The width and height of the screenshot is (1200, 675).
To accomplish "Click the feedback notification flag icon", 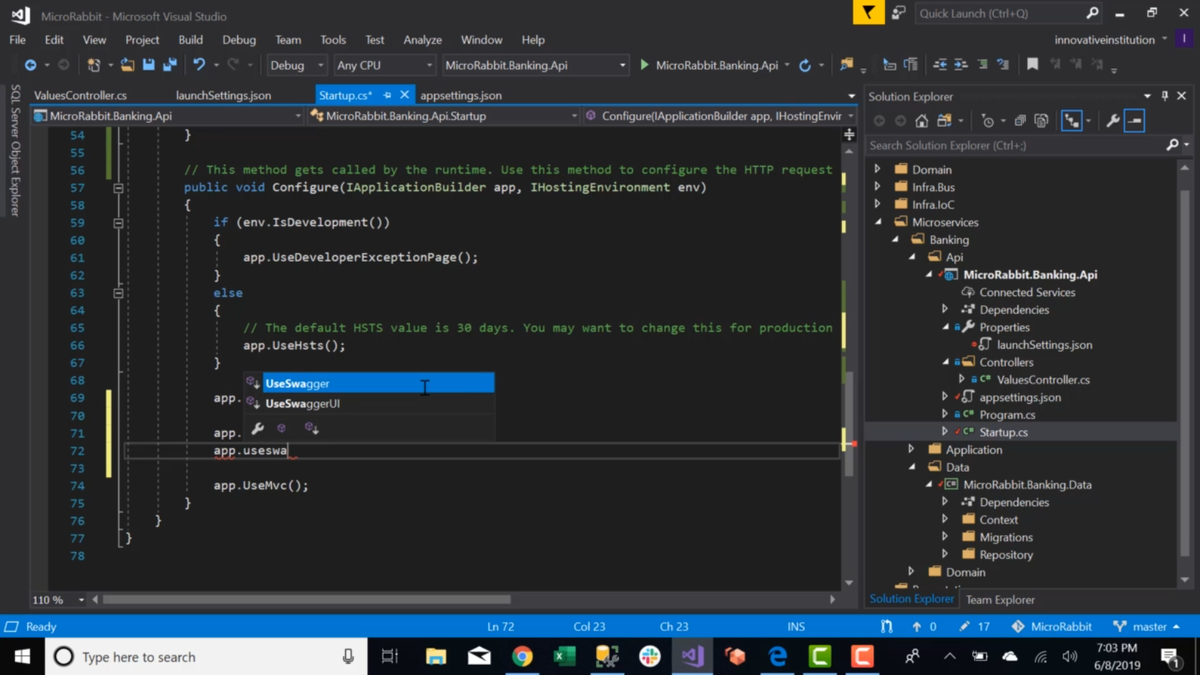I will (x=868, y=13).
